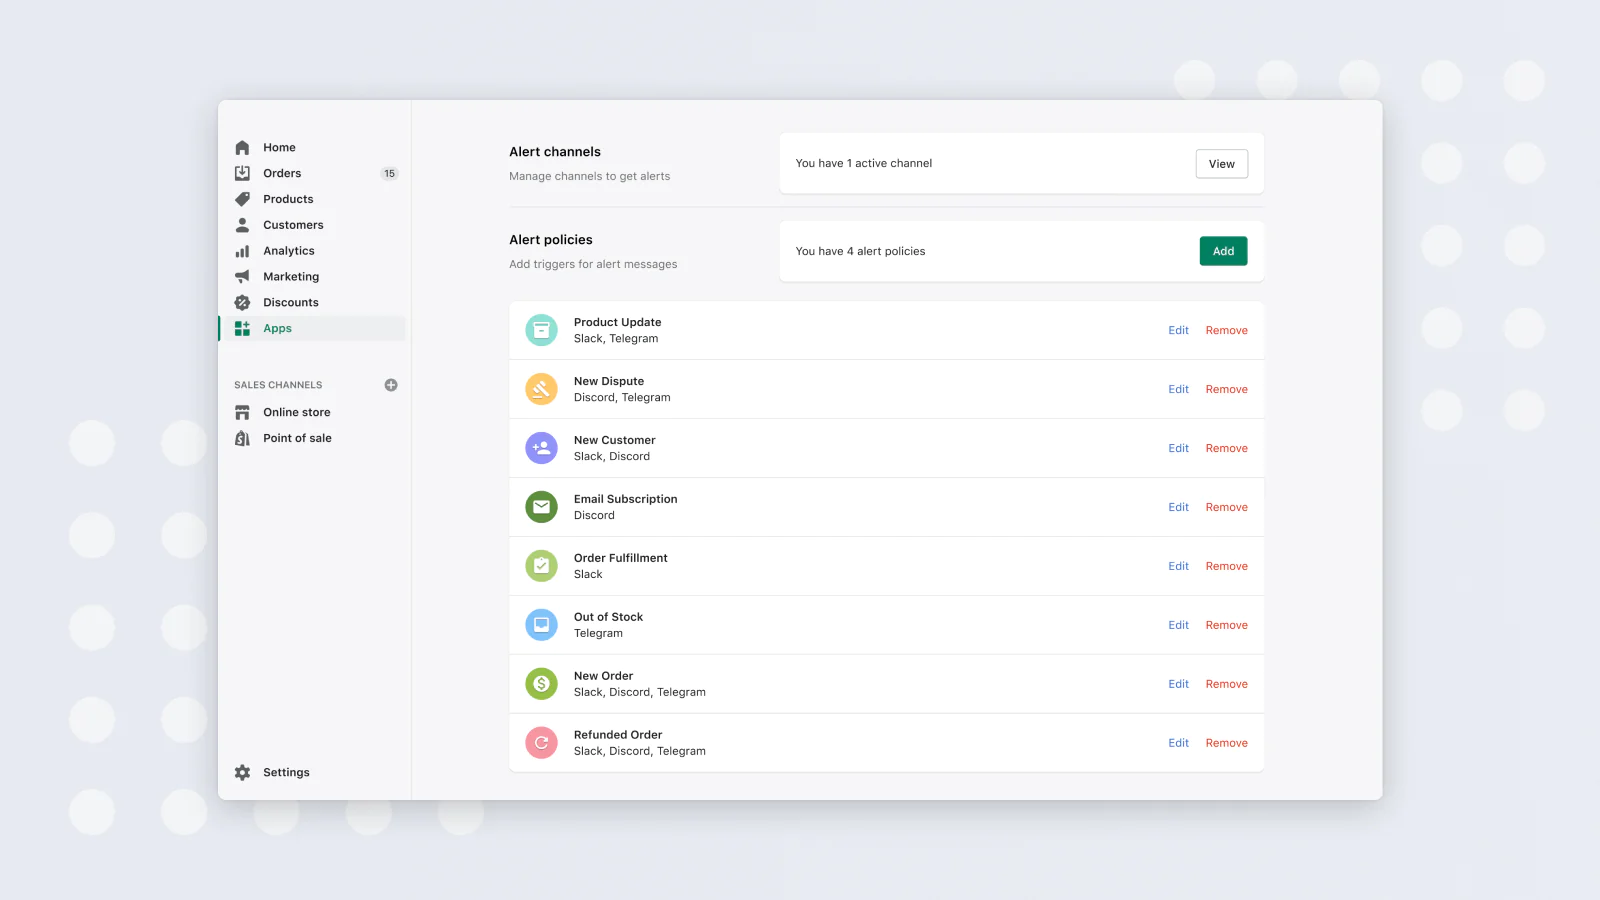Click the New Dispute gavel icon

click(x=541, y=389)
